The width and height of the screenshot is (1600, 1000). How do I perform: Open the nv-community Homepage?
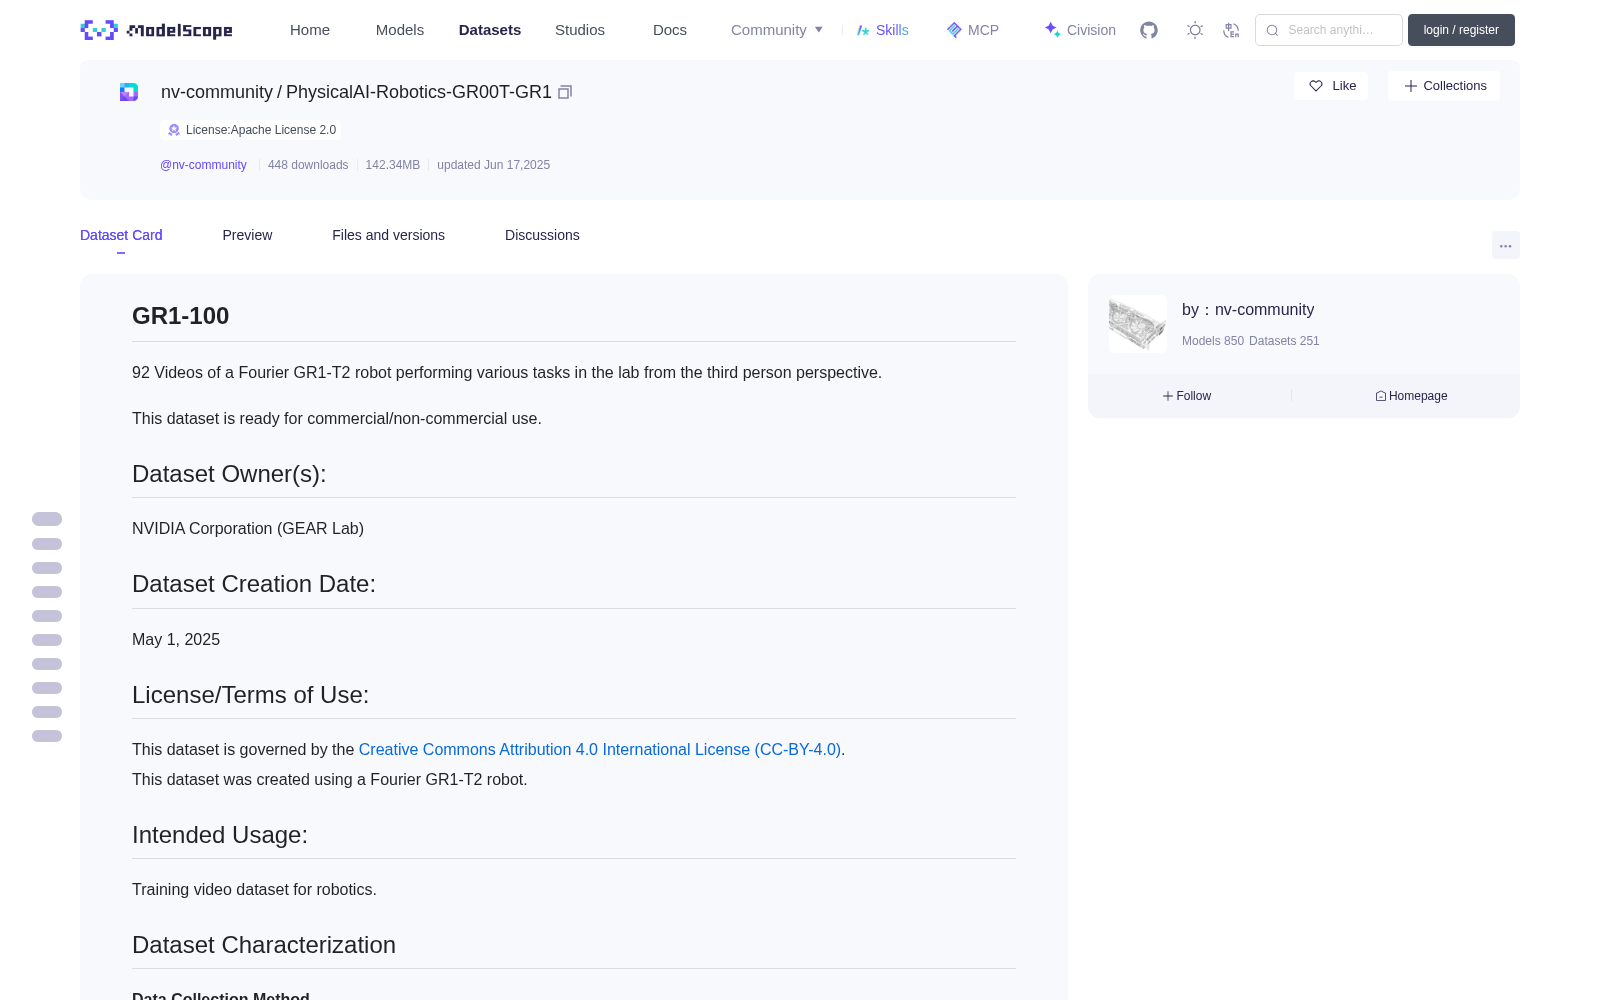tap(1411, 396)
